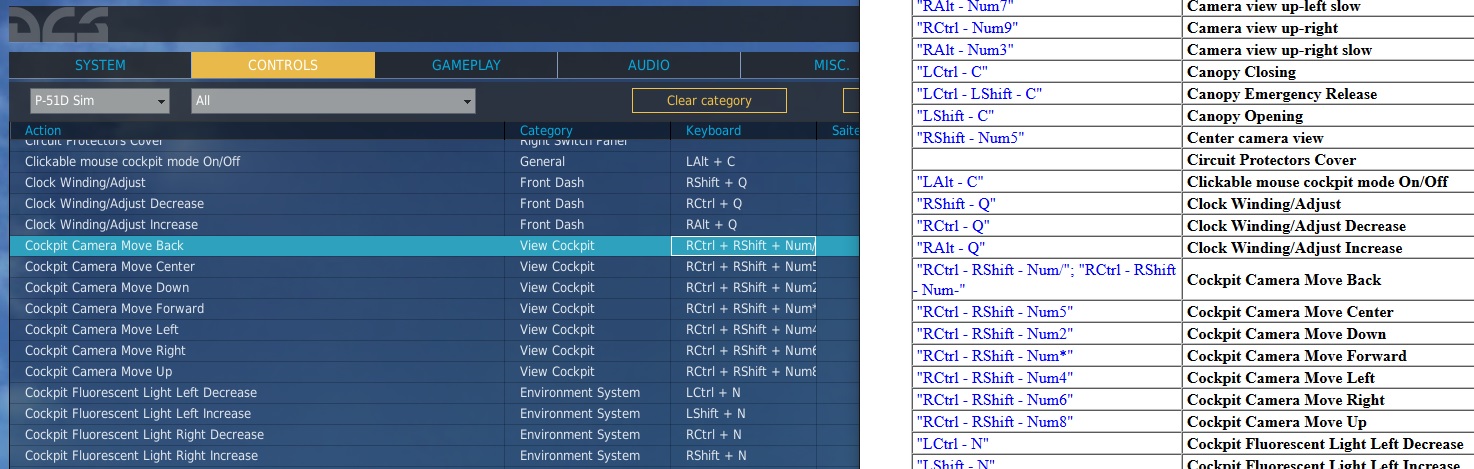Viewport: 1474px width, 469px height.
Task: Switch to the GAMEPLAY tab
Action: 466,65
